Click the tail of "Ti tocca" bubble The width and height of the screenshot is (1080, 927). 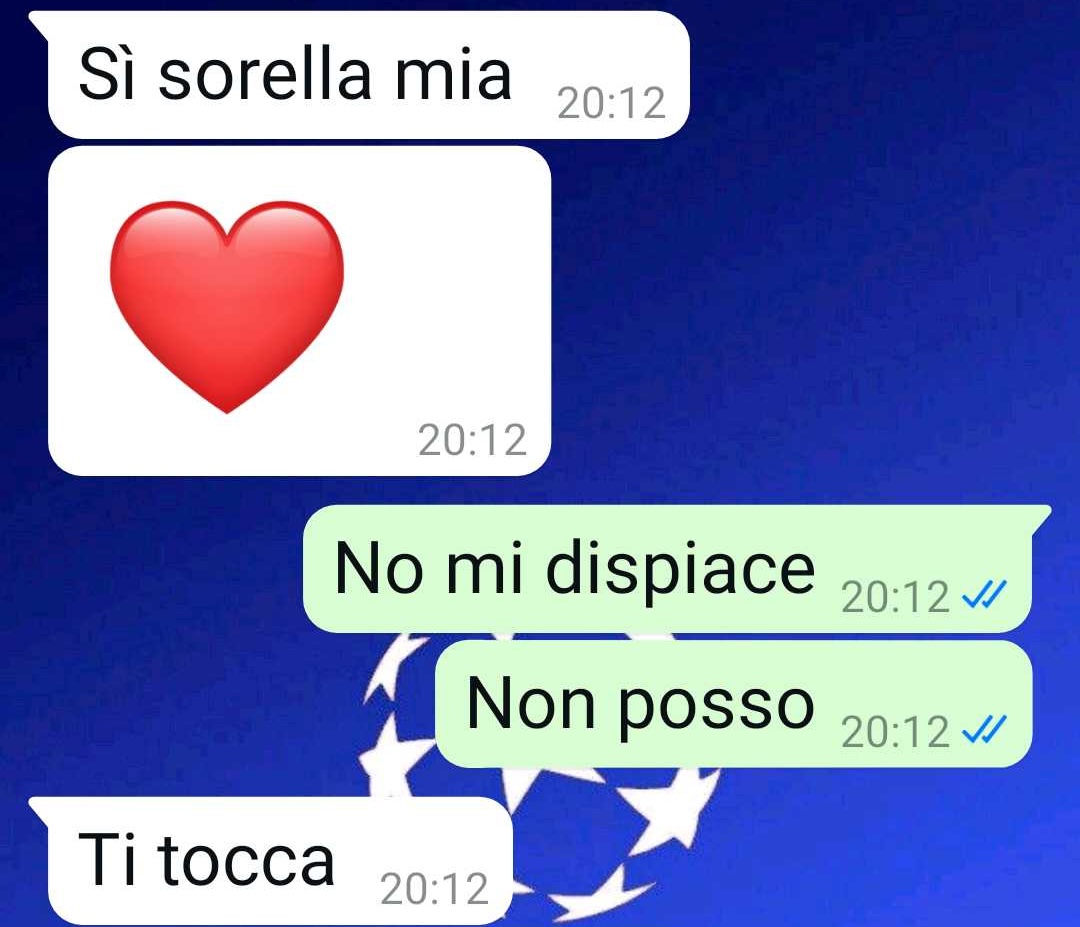(39, 809)
